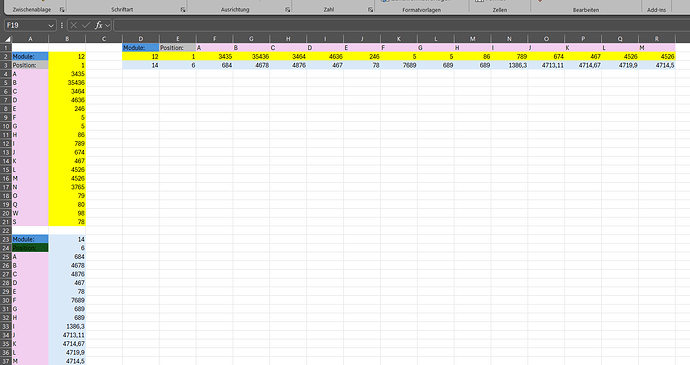Select row 37 header
This screenshot has height=365, width=690.
(x=6, y=361)
